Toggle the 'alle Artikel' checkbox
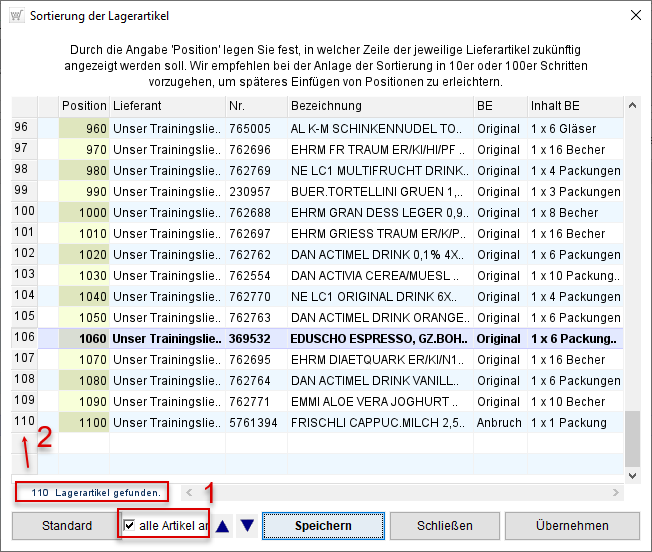This screenshot has width=652, height=552. tap(129, 526)
